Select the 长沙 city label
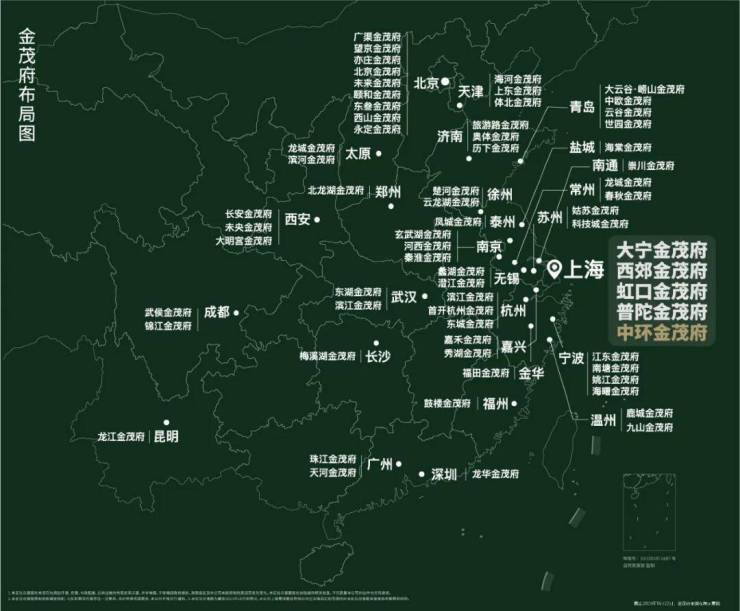Viewport: 740px width, 611px height. coord(378,357)
